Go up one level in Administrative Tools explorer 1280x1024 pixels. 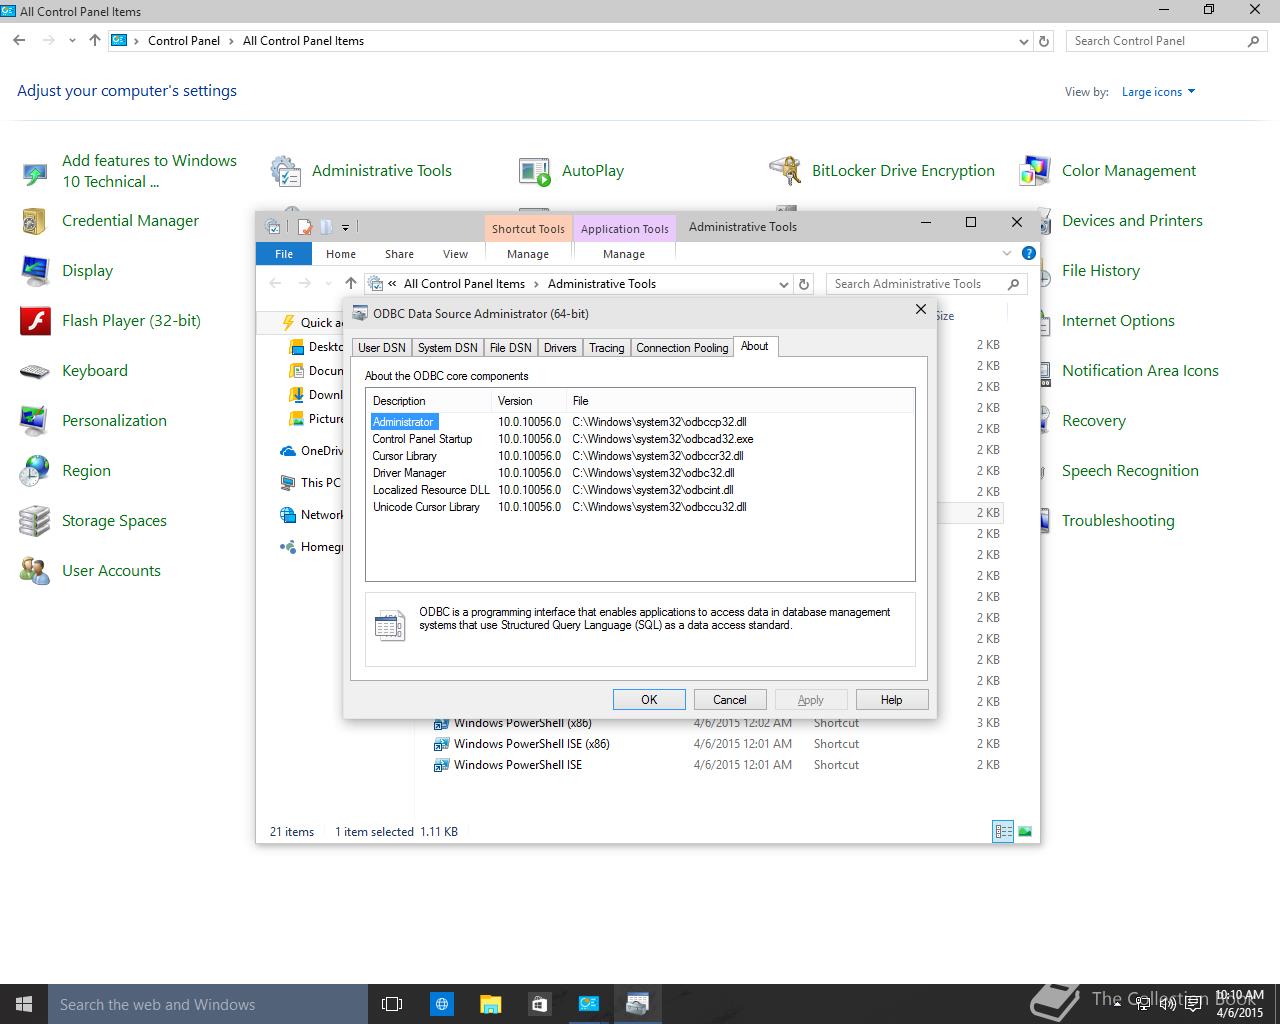[x=350, y=284]
